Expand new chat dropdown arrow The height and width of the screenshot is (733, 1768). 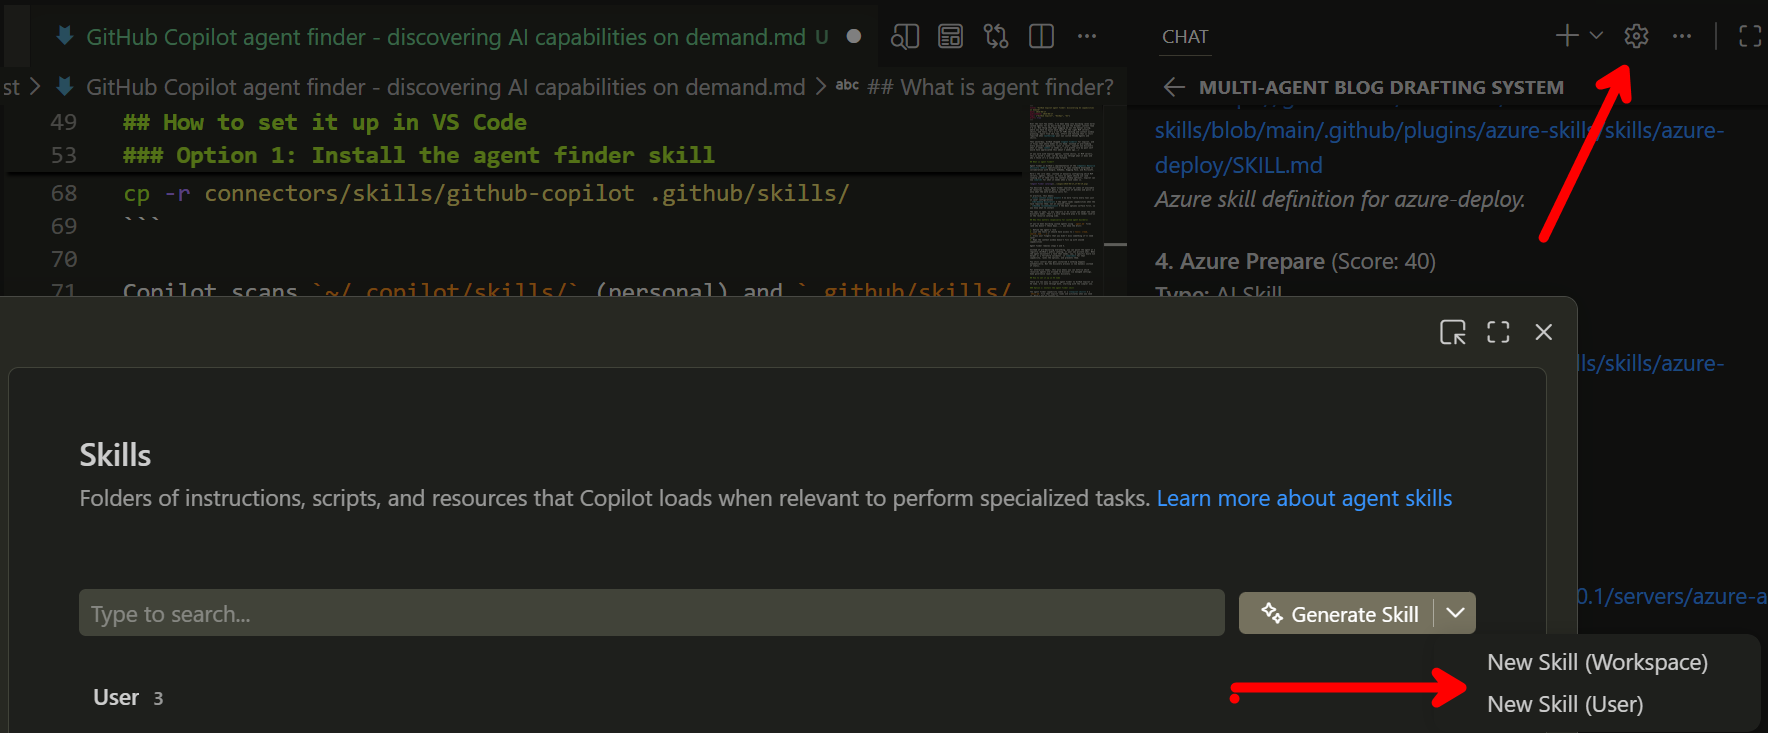[x=1596, y=36]
